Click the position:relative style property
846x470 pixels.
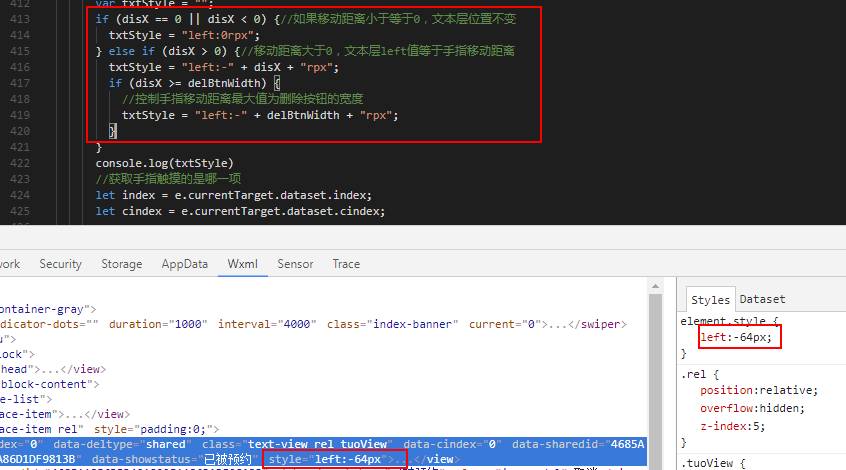click(x=759, y=390)
